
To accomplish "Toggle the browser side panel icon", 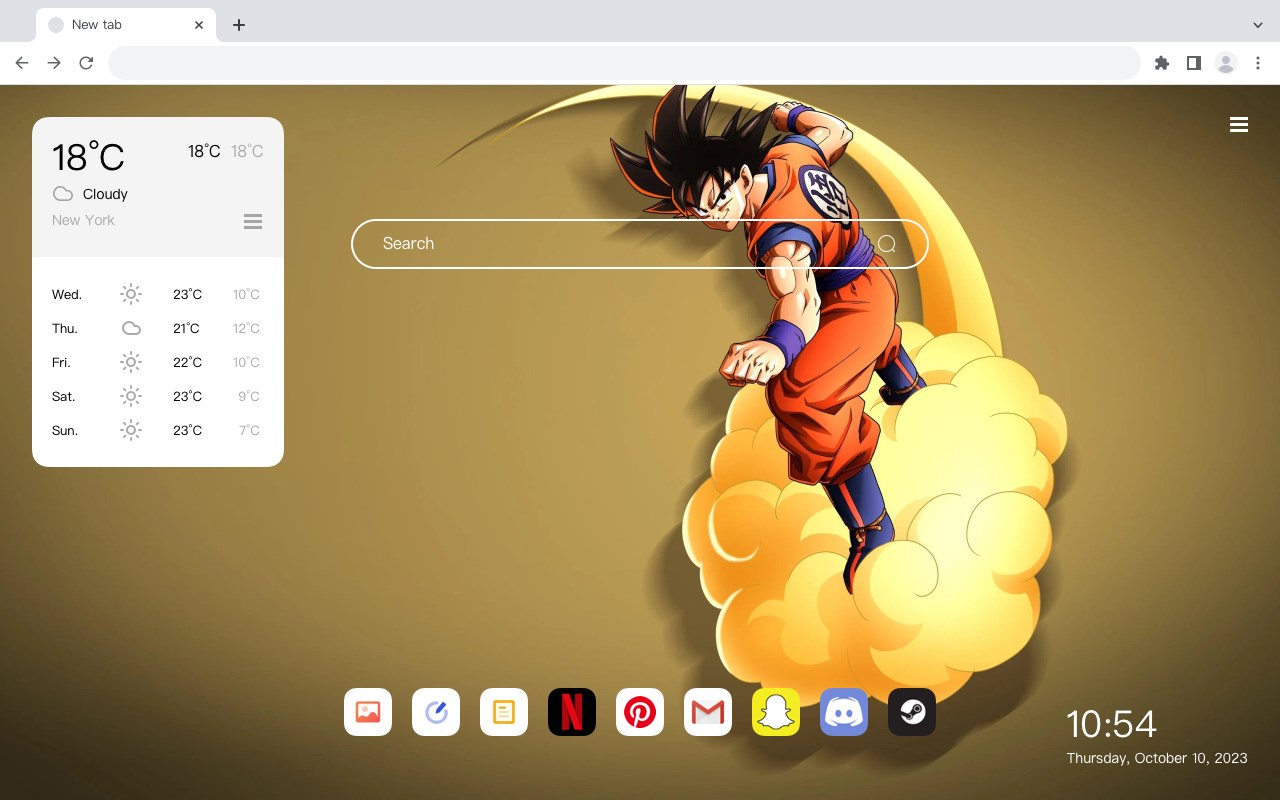I will coord(1193,63).
